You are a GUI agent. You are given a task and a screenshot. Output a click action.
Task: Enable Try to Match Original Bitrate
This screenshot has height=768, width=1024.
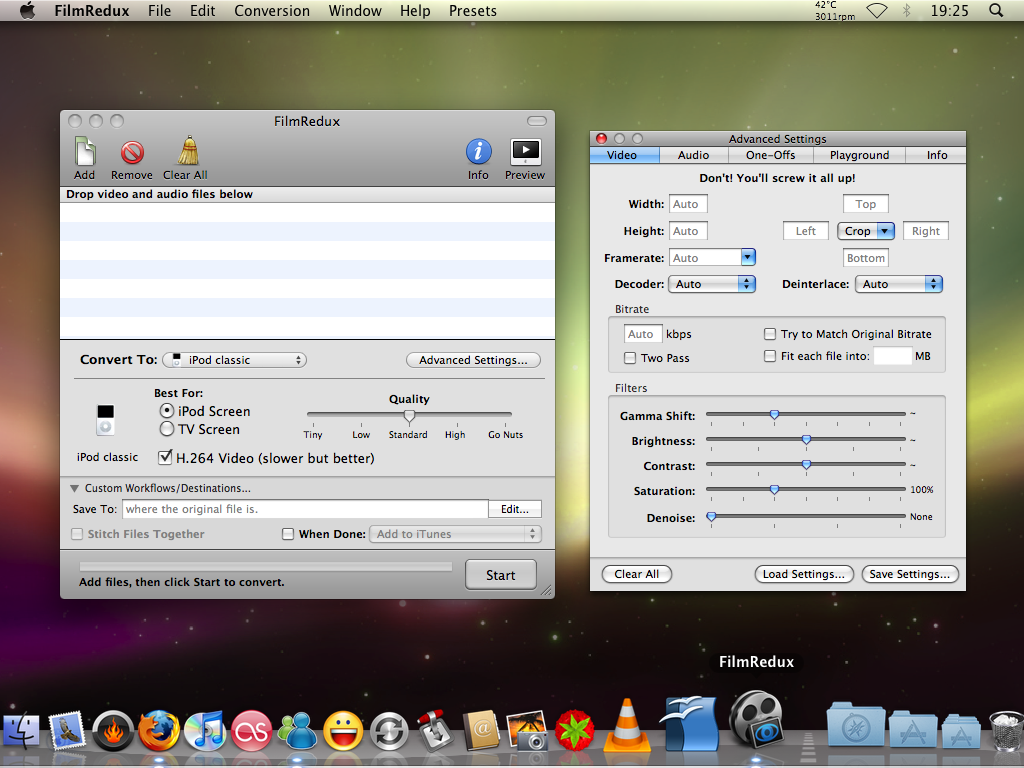pos(770,334)
